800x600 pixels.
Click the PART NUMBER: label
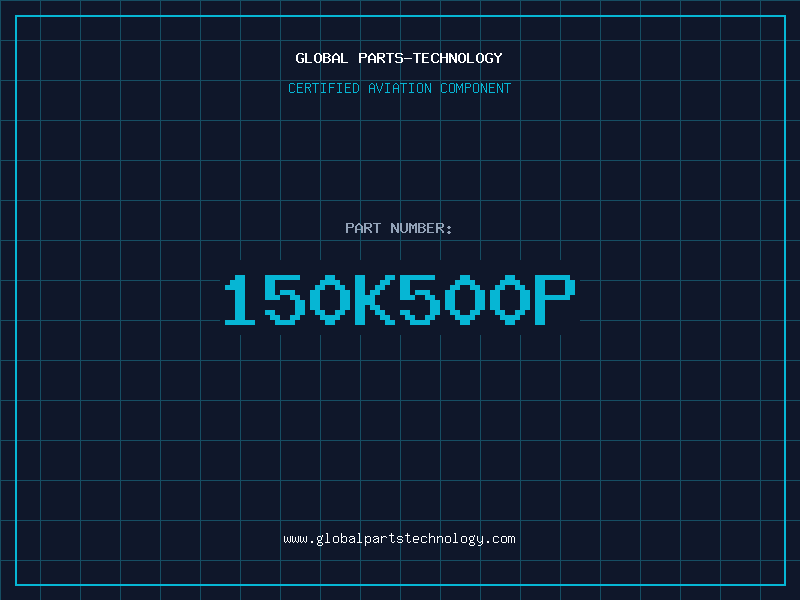tap(398, 228)
